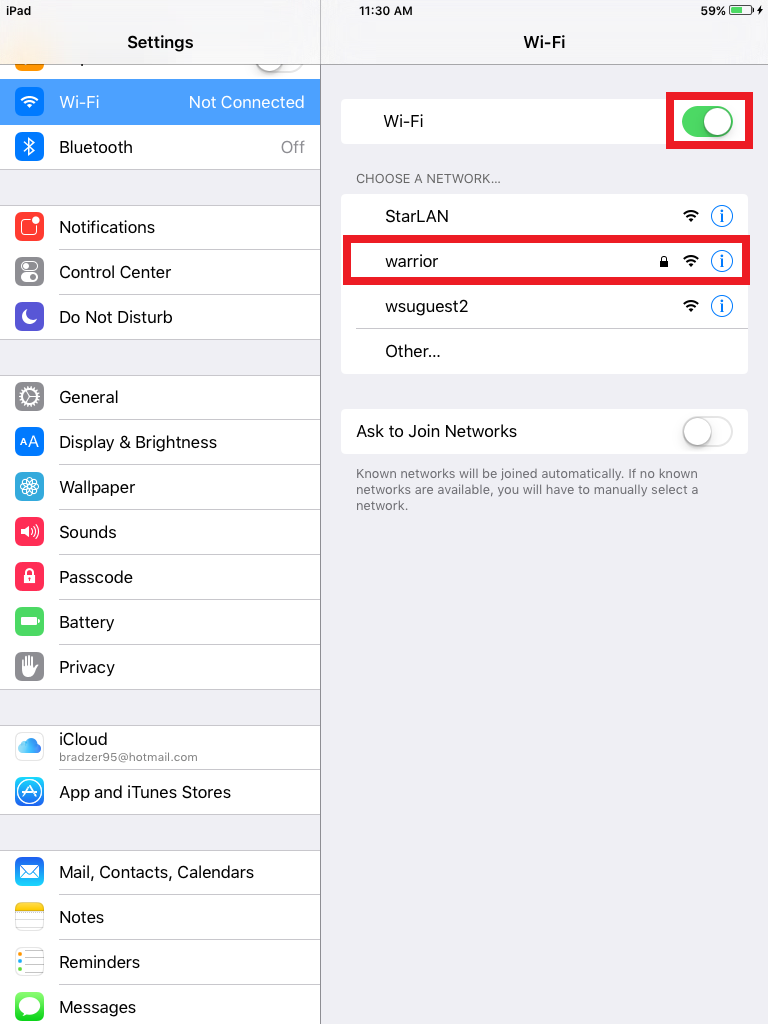This screenshot has height=1024, width=768.
Task: Choose Other... network option
Action: point(545,351)
